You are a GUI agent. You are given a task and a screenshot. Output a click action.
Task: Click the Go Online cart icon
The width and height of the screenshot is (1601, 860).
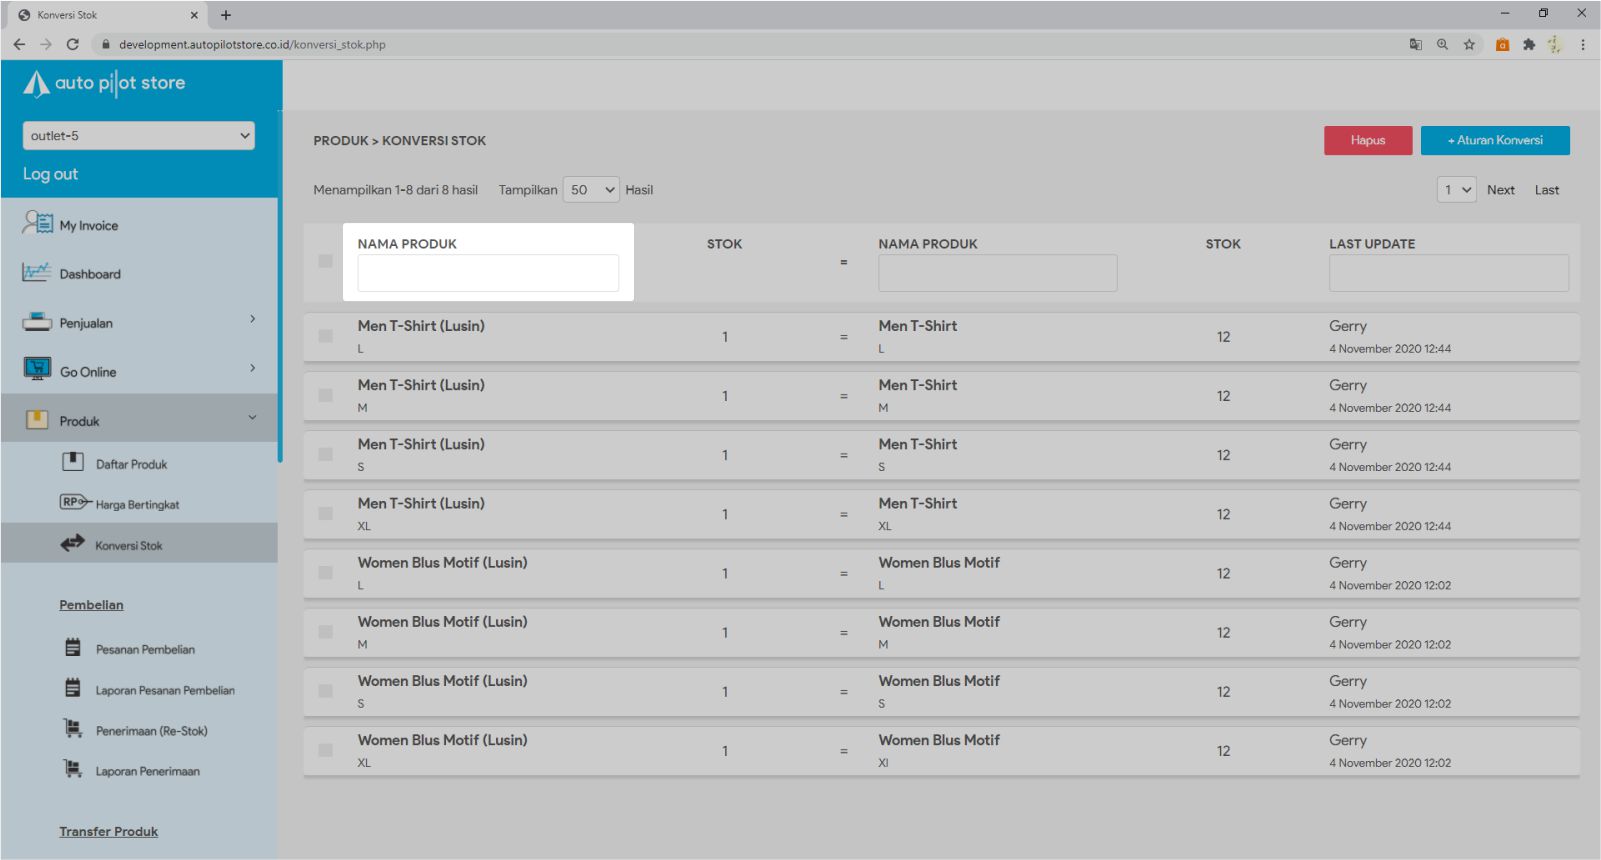click(x=37, y=370)
